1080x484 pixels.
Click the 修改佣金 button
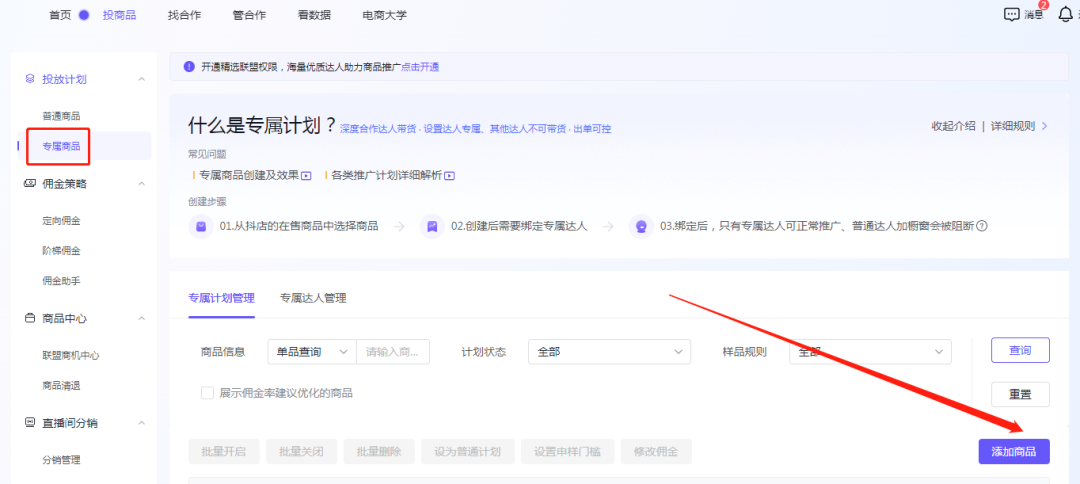click(656, 452)
